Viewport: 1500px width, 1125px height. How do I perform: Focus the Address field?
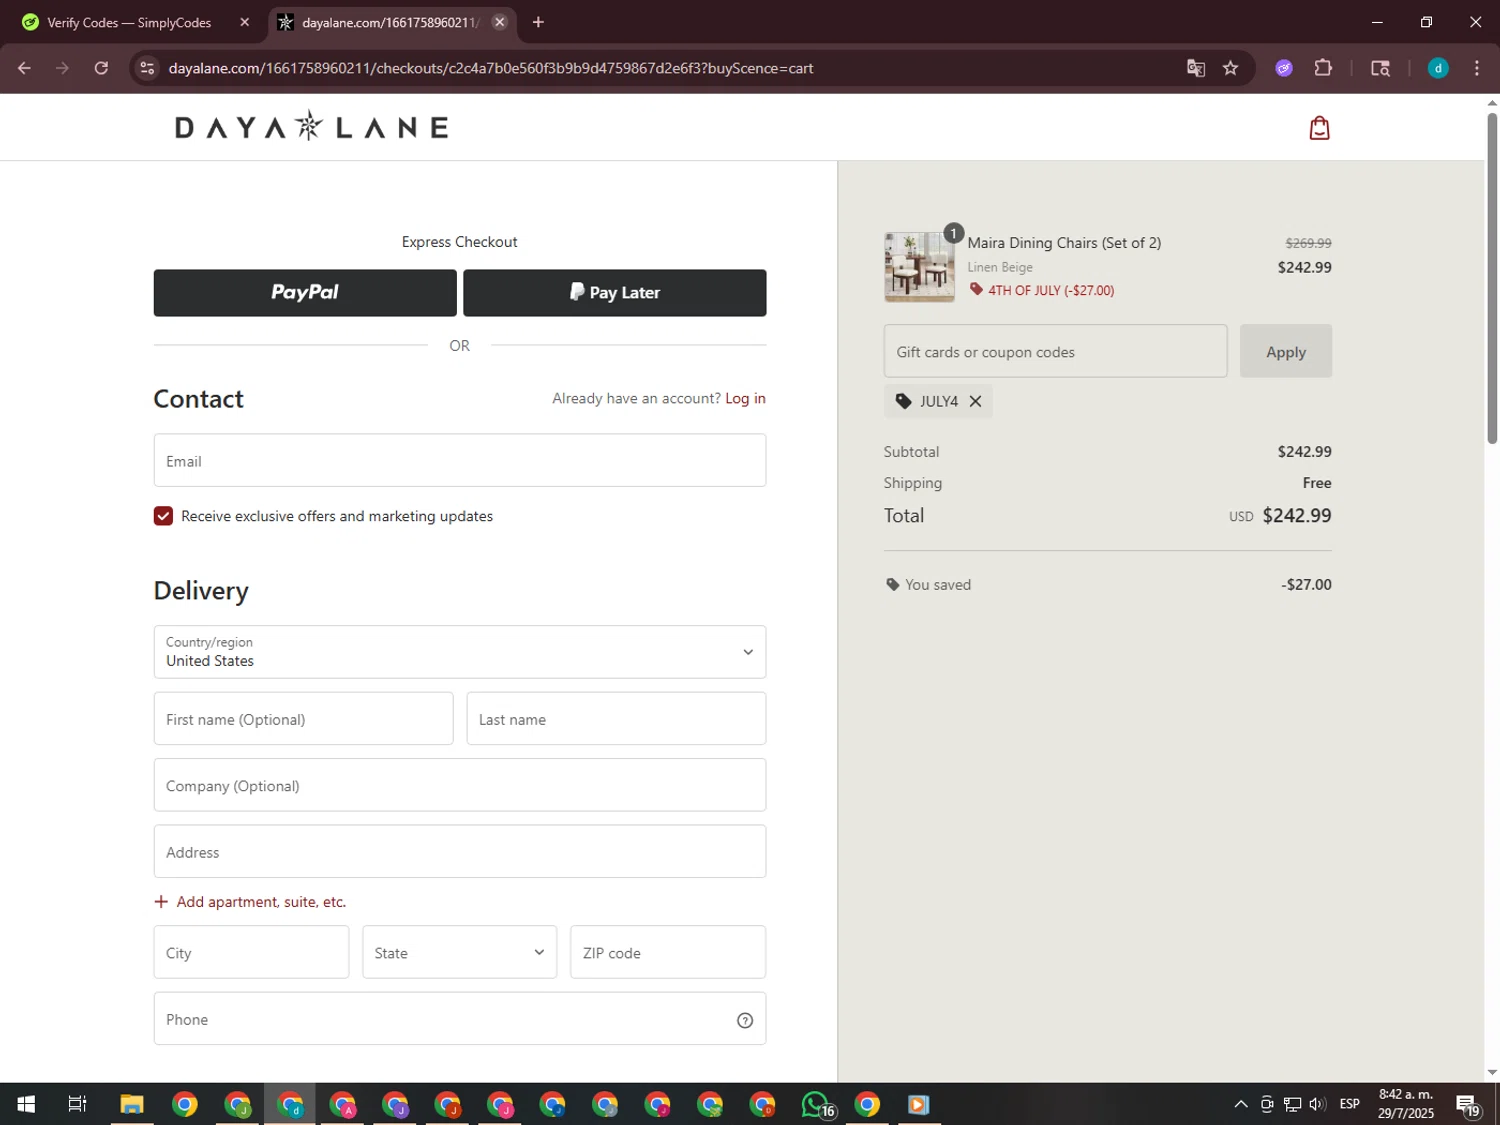click(x=460, y=852)
